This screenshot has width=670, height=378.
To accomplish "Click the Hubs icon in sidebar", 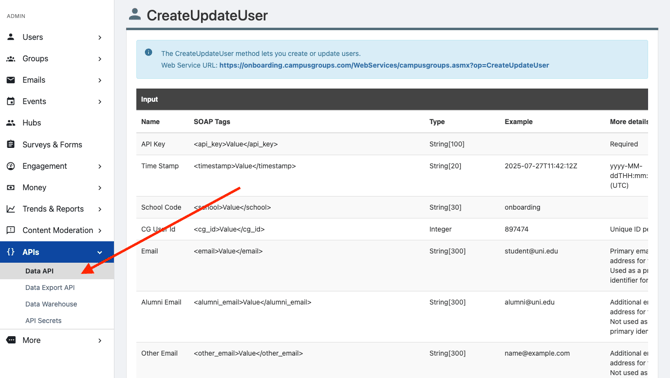I will coord(11,123).
